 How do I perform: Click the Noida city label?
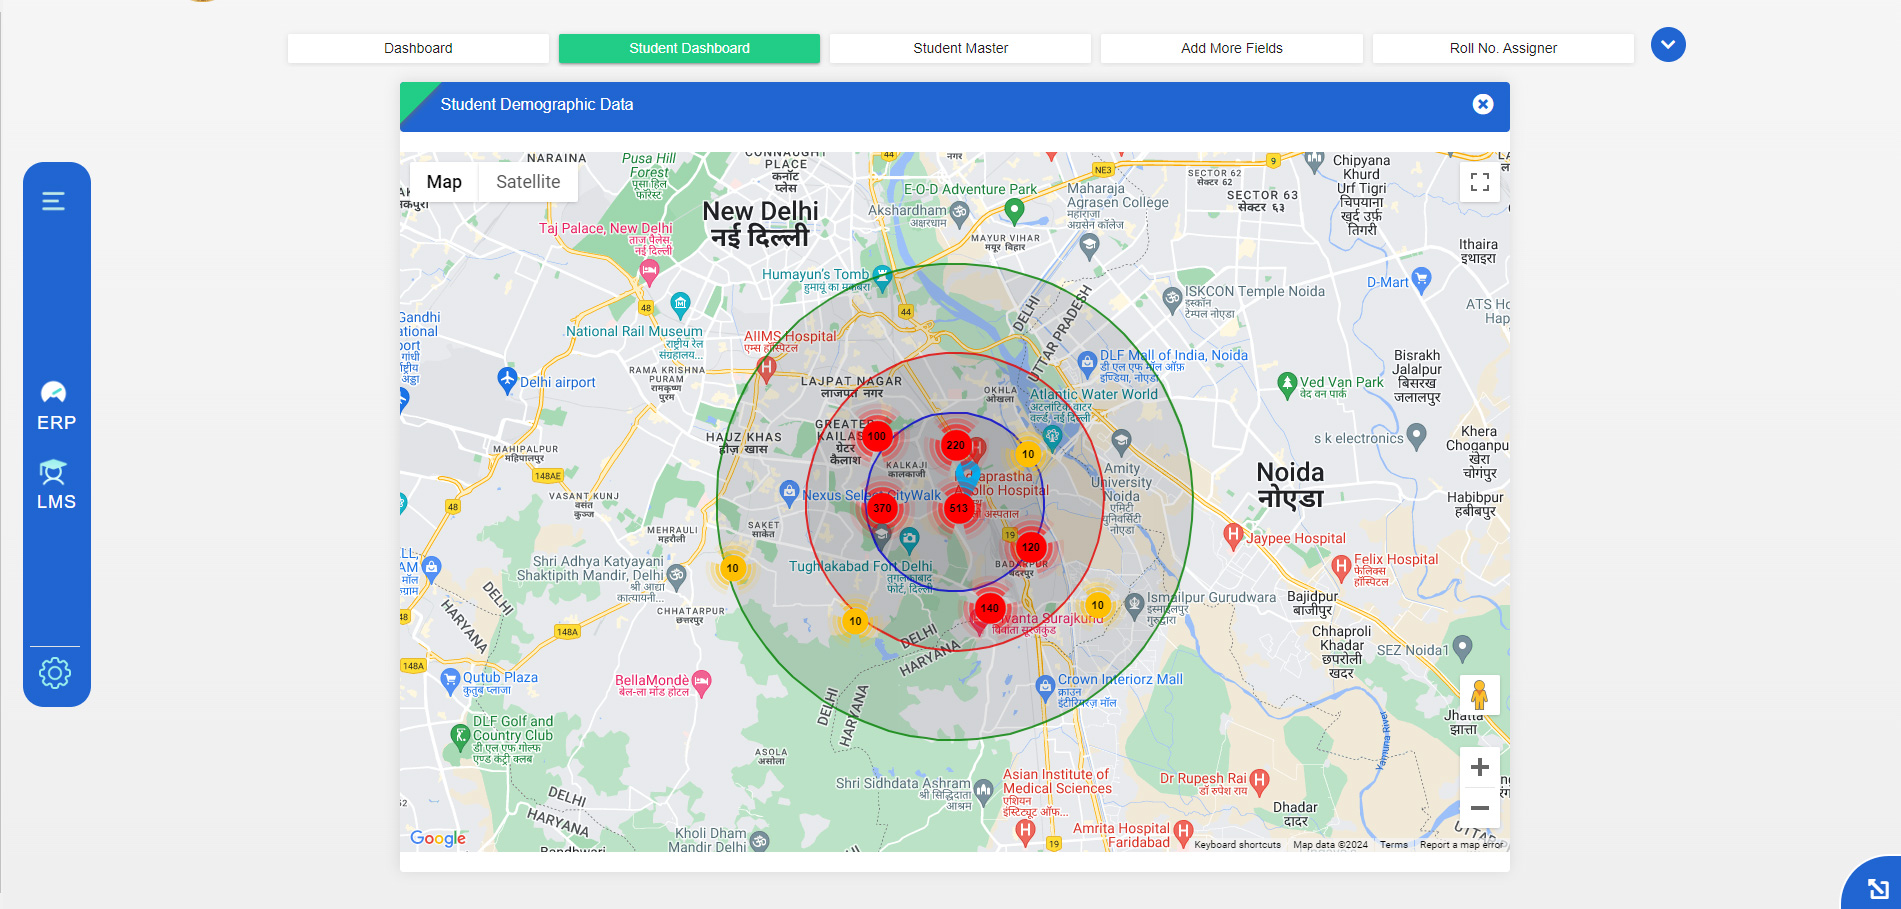(1290, 485)
